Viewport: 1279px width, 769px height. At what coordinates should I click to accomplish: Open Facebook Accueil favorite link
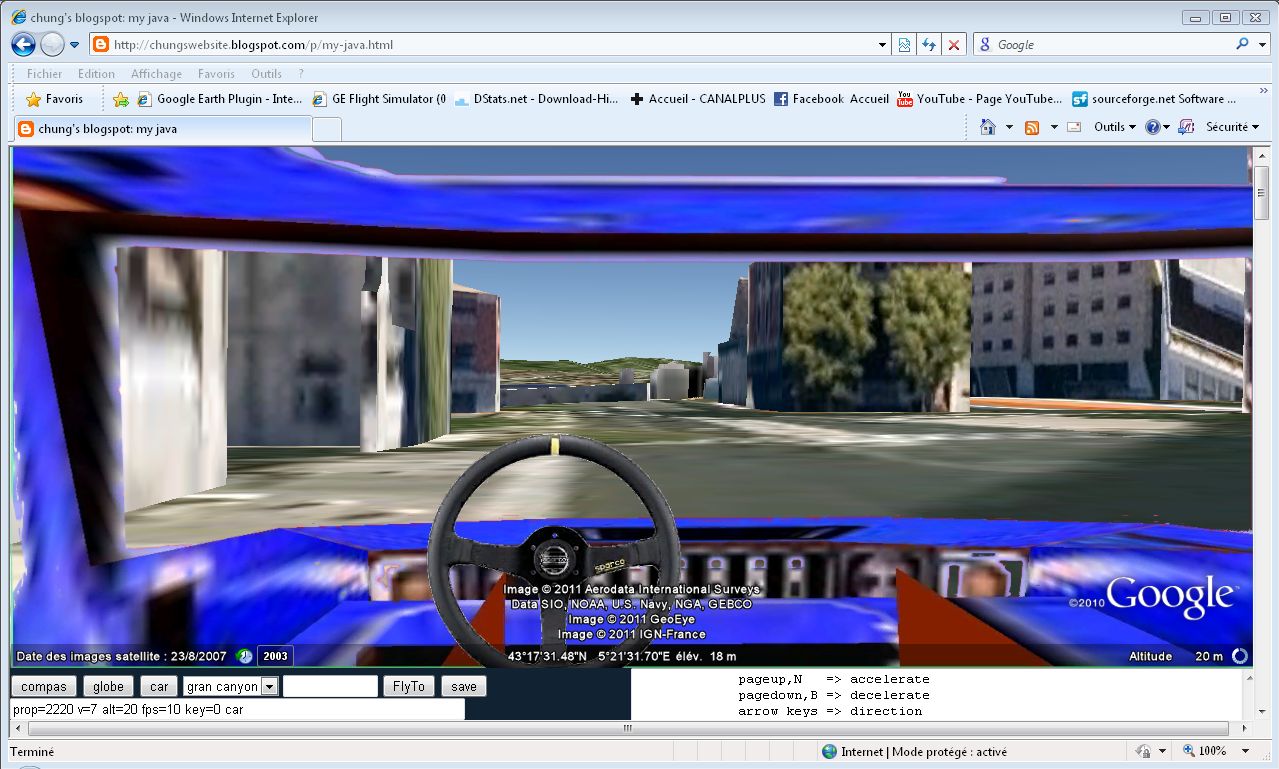tap(831, 99)
